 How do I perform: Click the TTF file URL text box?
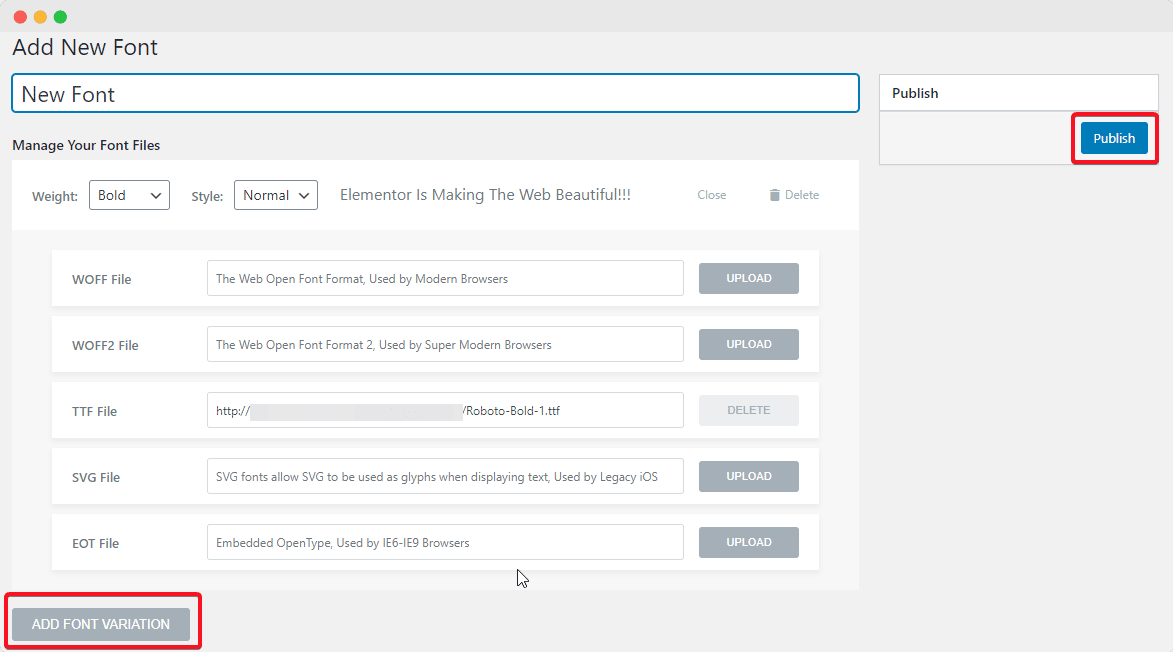[x=444, y=410]
